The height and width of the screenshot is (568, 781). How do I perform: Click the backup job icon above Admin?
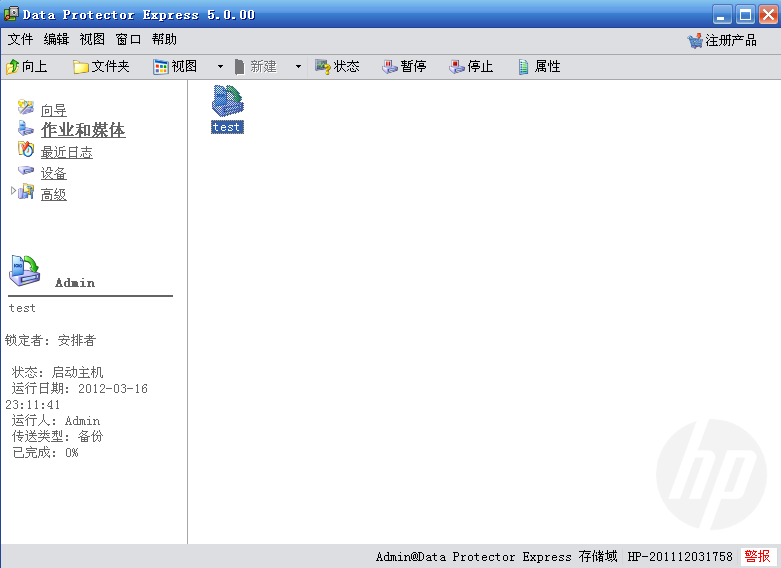coord(24,270)
